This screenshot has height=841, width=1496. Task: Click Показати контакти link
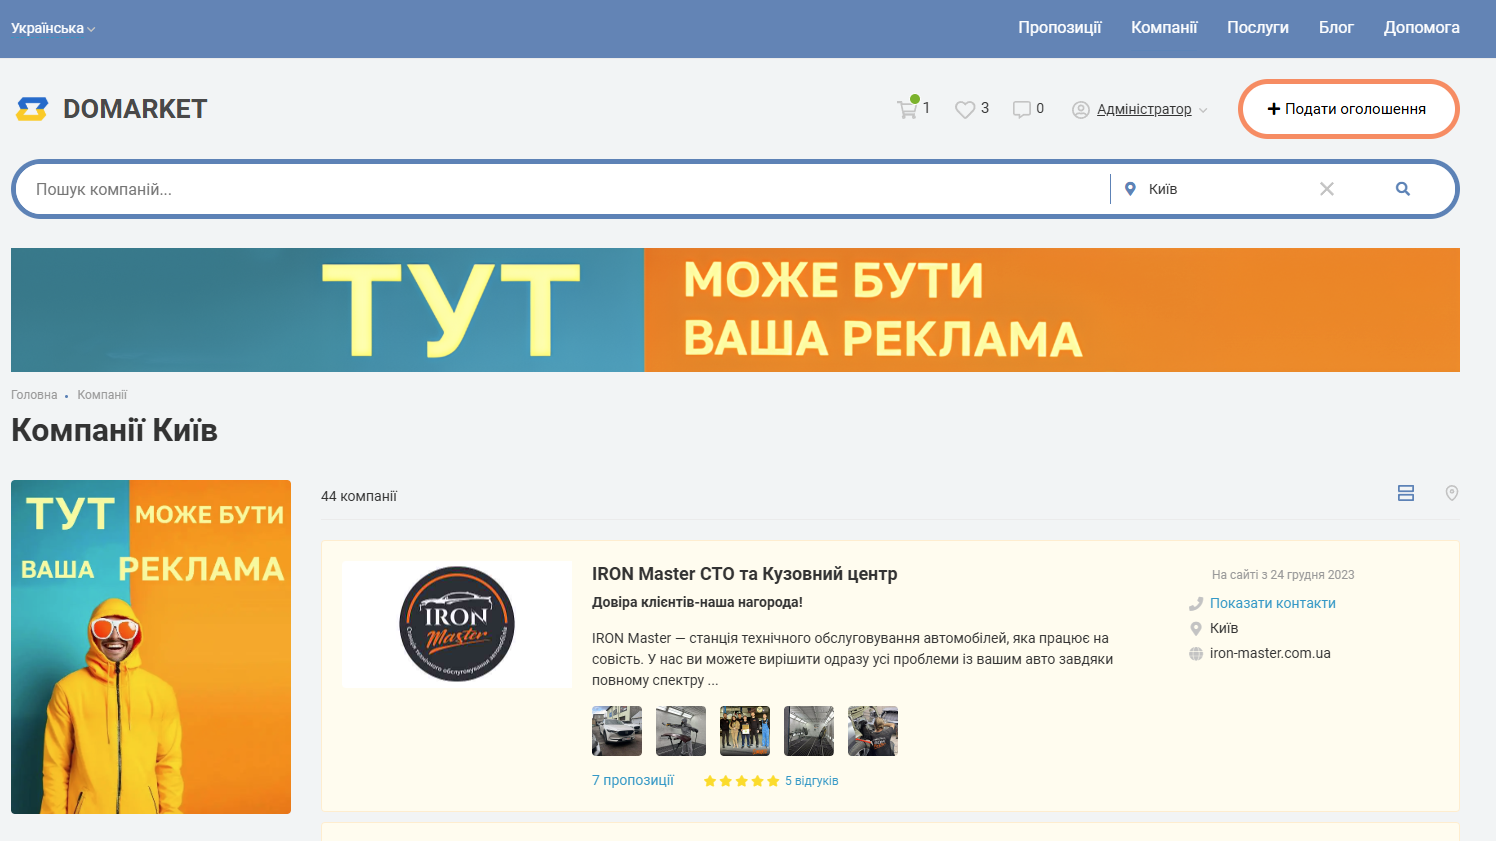pos(1273,603)
